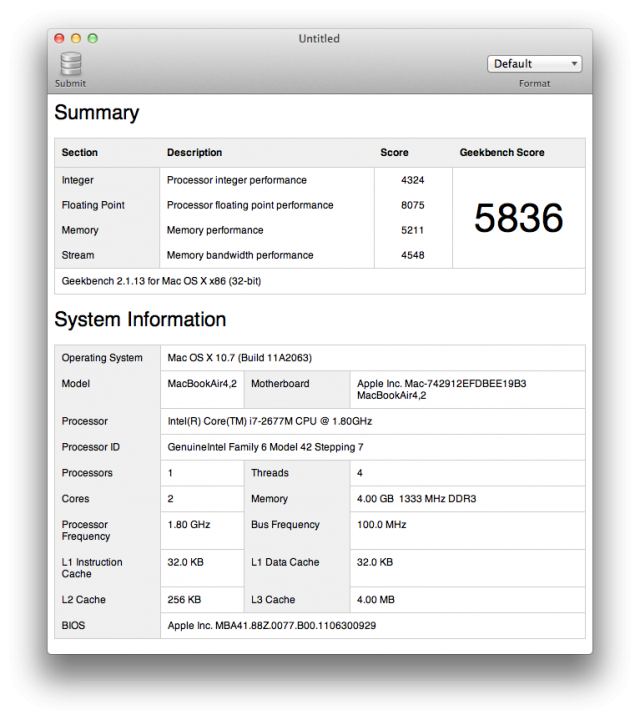Click the Processor Frequency label

pyautogui.click(x=86, y=531)
